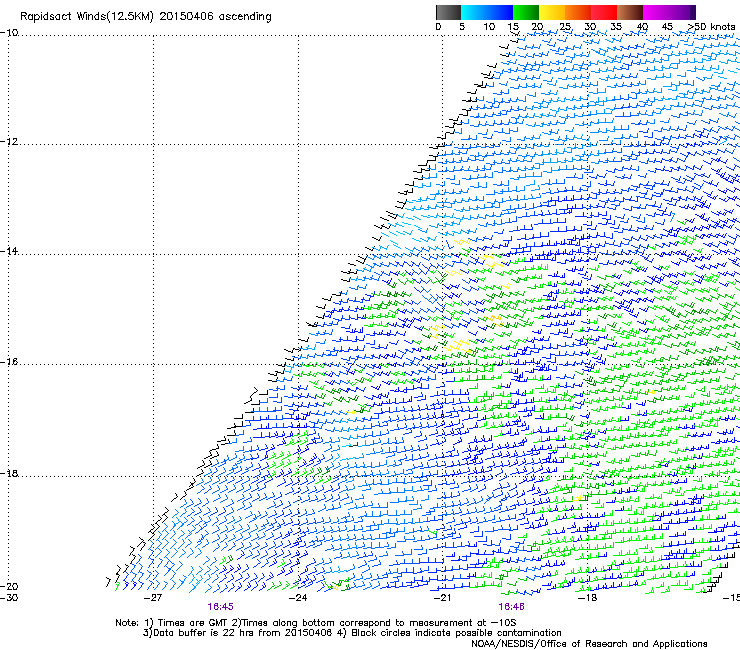This screenshot has width=740, height=650.
Task: Click the legend label '40' knots
Action: click(642, 27)
